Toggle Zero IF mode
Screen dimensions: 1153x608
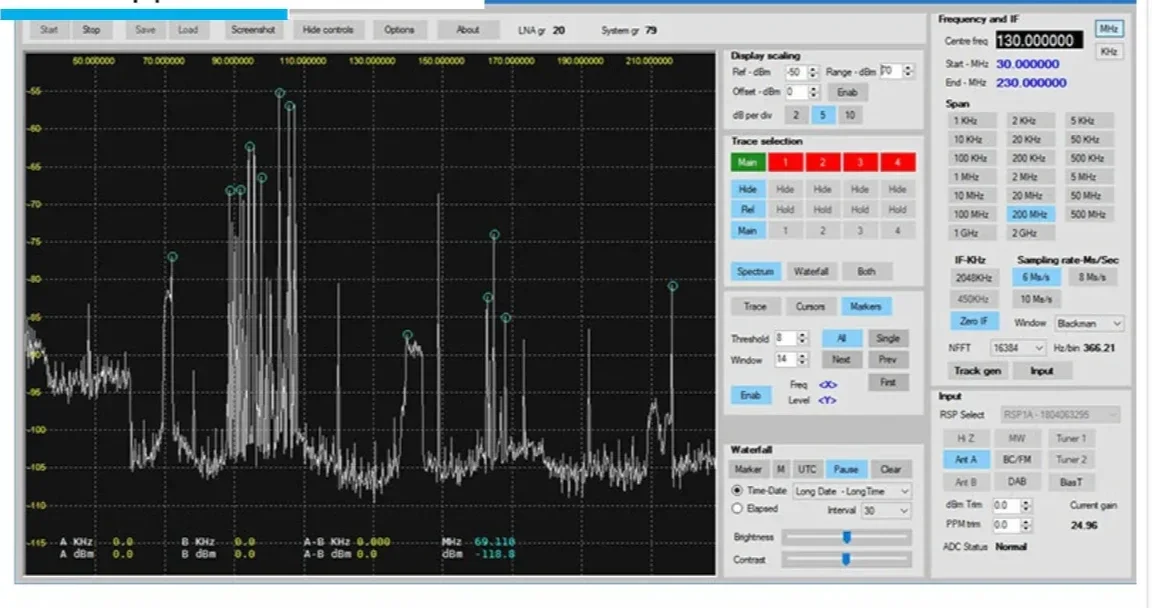click(x=973, y=322)
